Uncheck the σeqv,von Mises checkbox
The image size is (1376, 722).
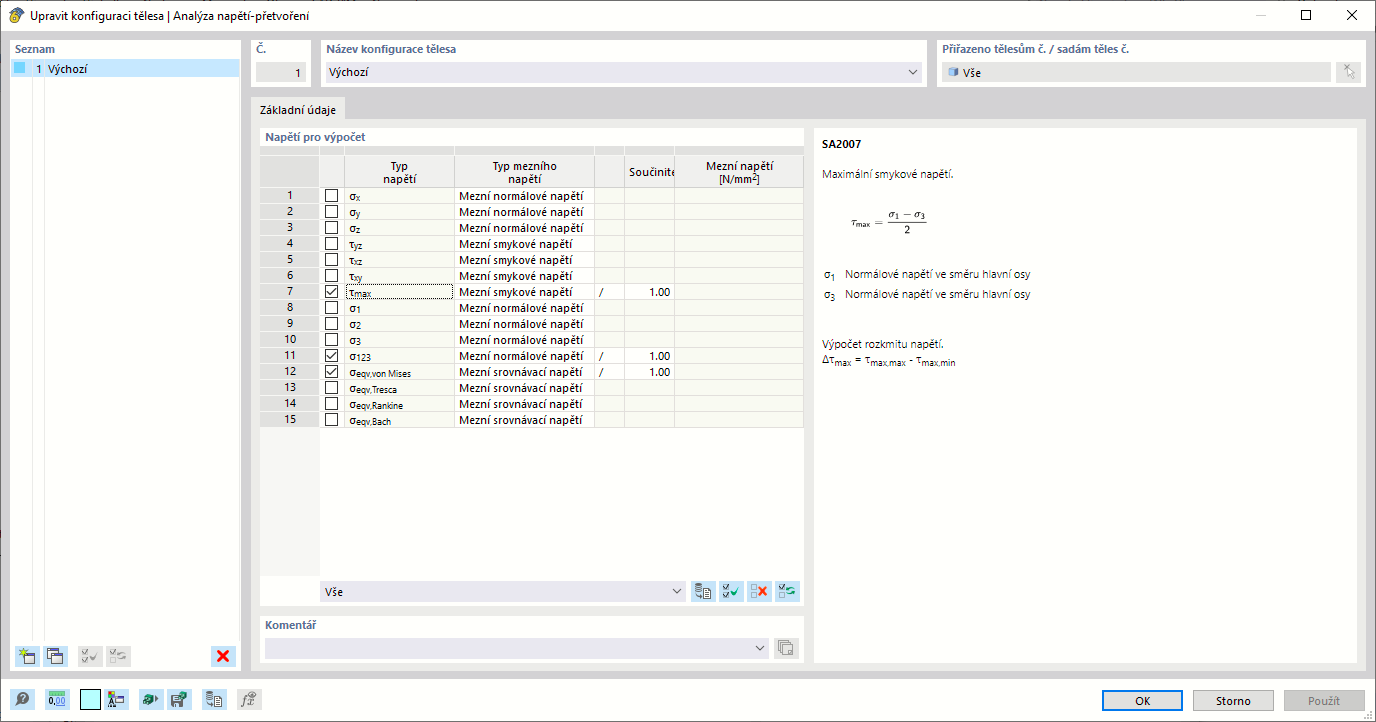tap(332, 372)
